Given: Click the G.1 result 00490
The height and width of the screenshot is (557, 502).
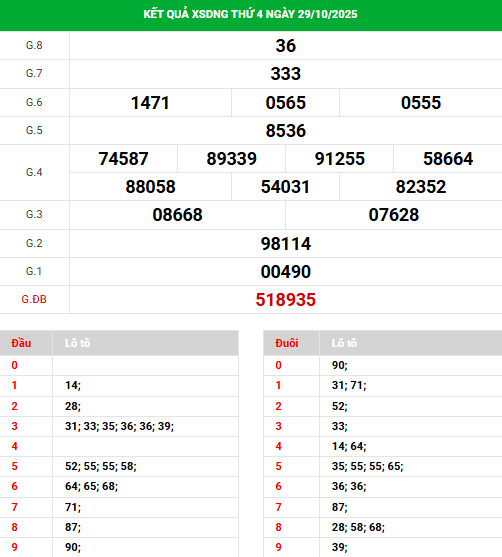Looking at the screenshot, I should click(x=286, y=272).
